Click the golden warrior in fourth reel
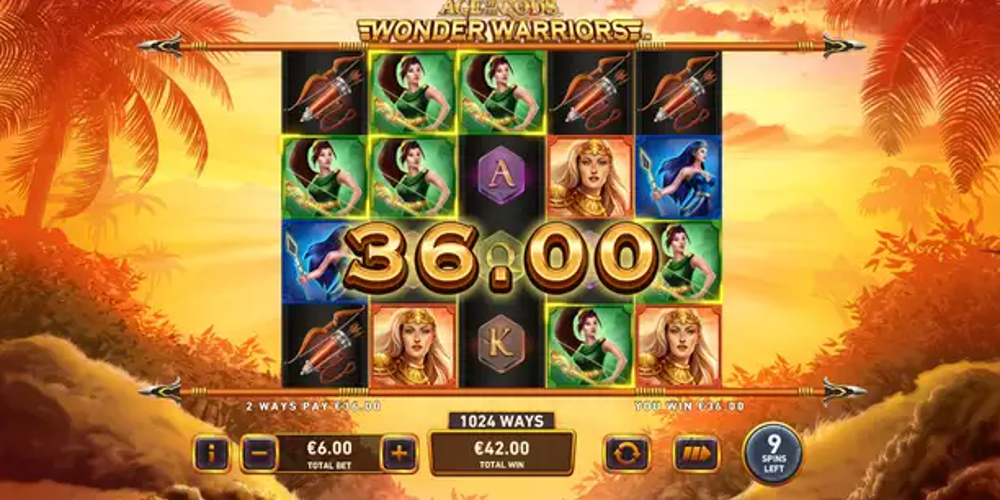 [590, 177]
